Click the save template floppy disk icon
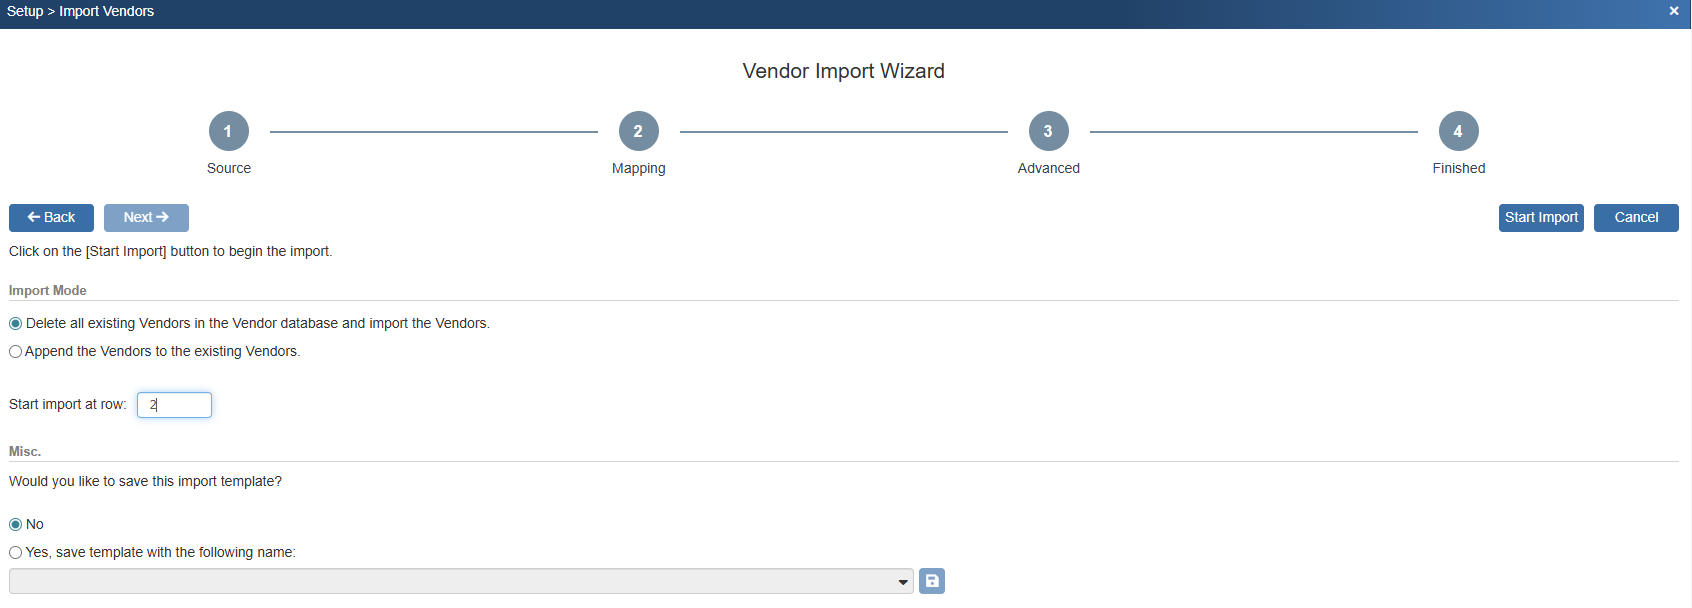Viewport: 1692px width, 608px height. [x=931, y=581]
